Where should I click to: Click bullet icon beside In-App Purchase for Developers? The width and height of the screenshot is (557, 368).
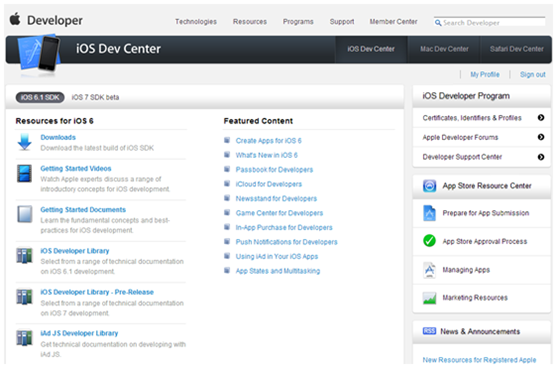click(x=227, y=227)
